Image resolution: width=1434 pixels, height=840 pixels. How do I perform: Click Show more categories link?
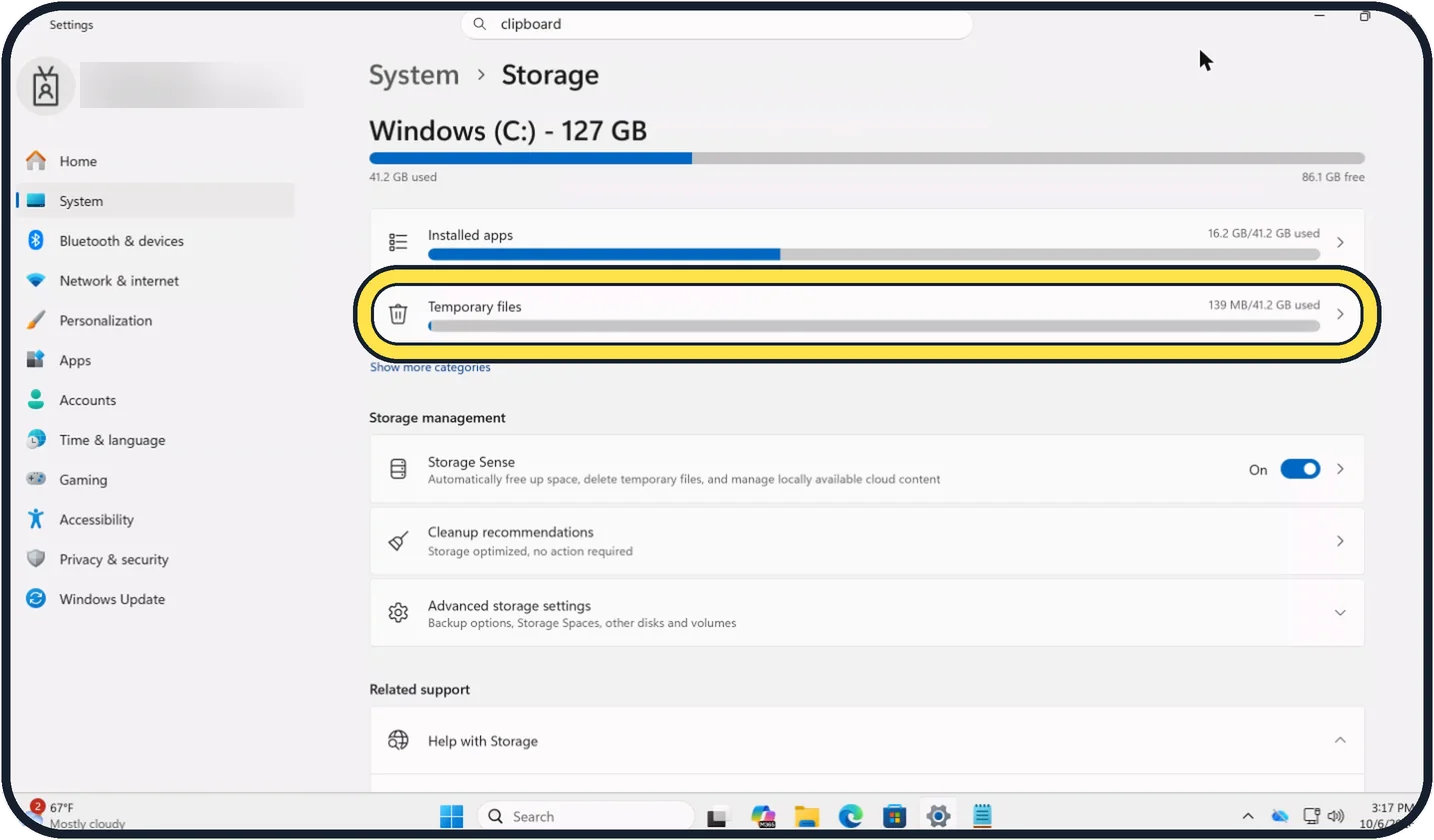pyautogui.click(x=430, y=367)
